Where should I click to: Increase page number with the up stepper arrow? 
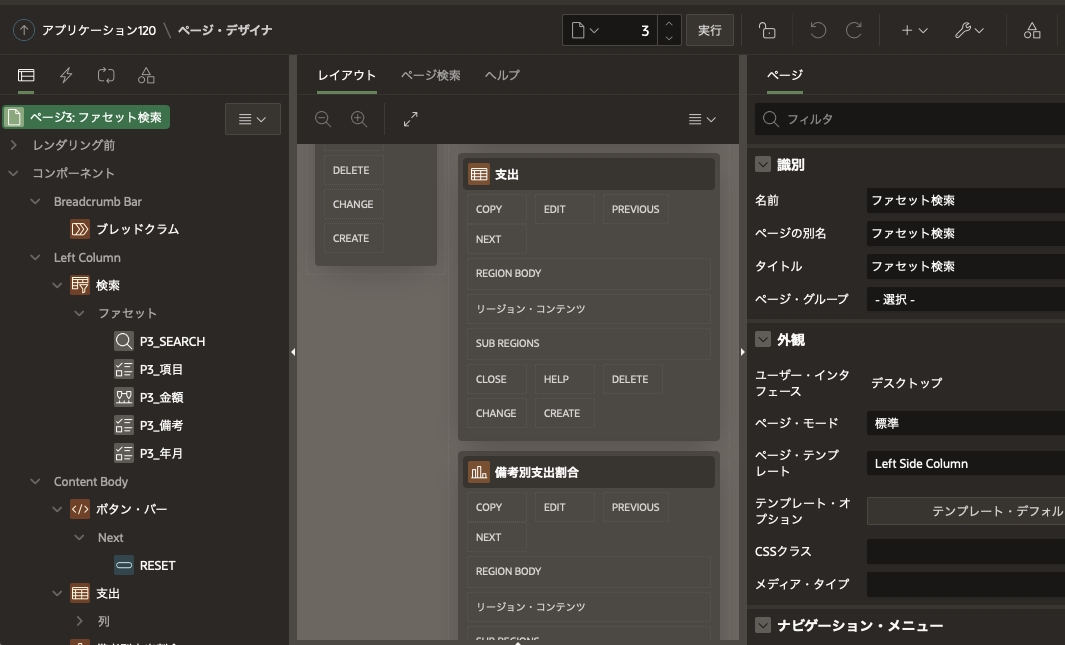tap(668, 23)
